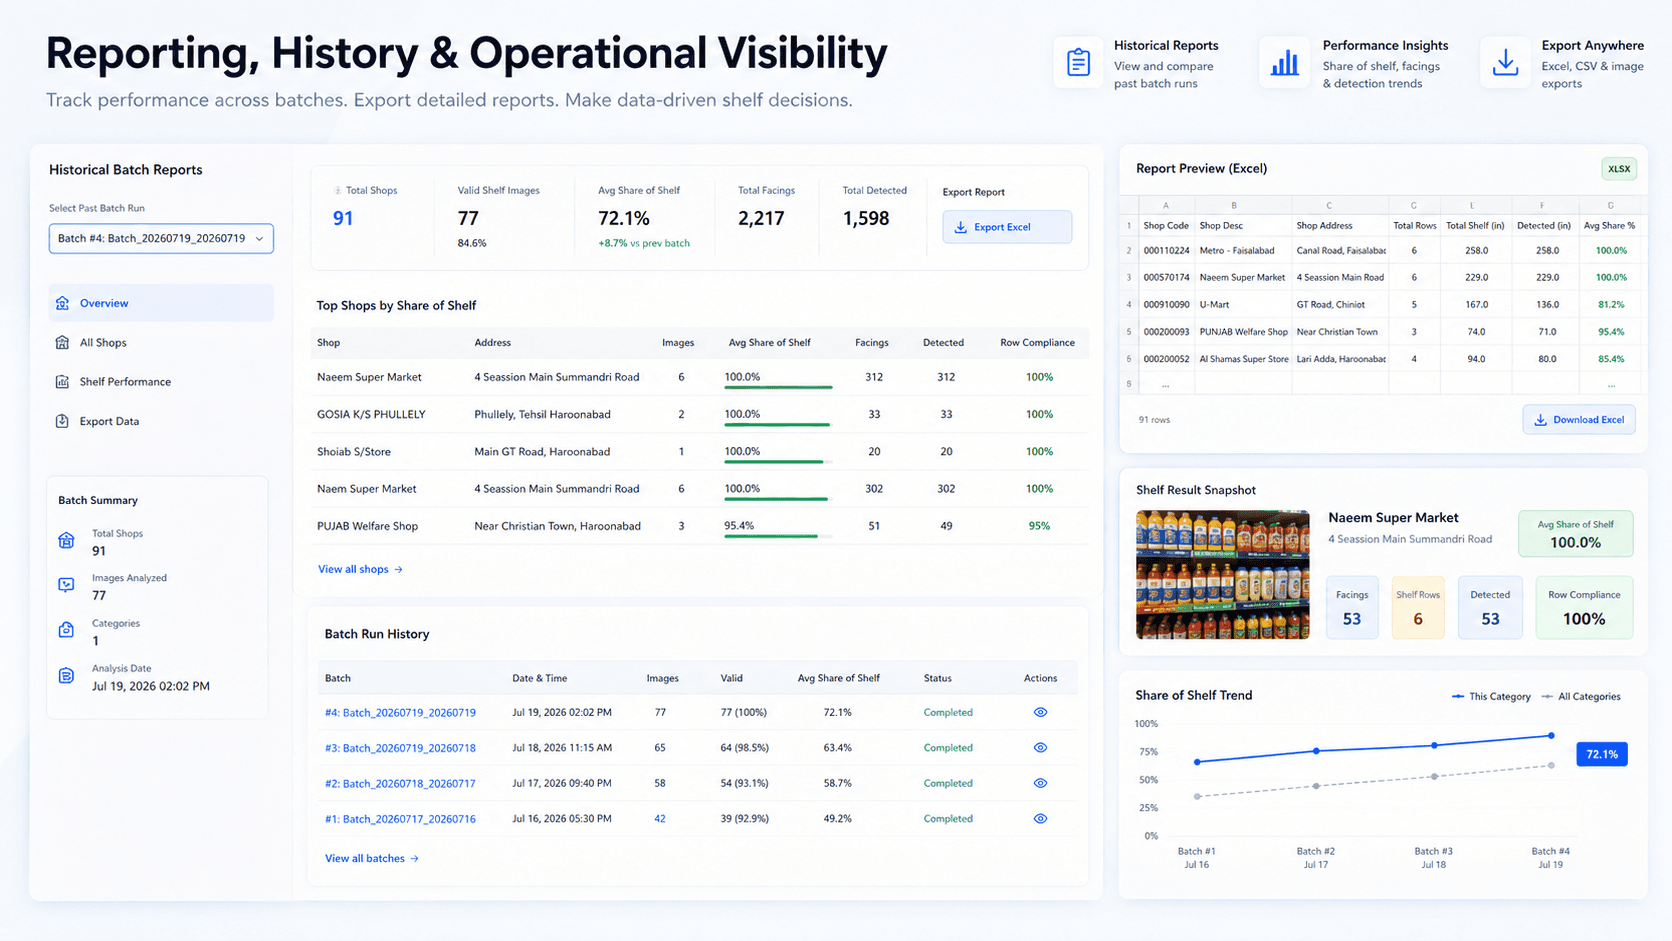The width and height of the screenshot is (1672, 941).
Task: Click the Export Data sidebar icon
Action: coord(62,421)
